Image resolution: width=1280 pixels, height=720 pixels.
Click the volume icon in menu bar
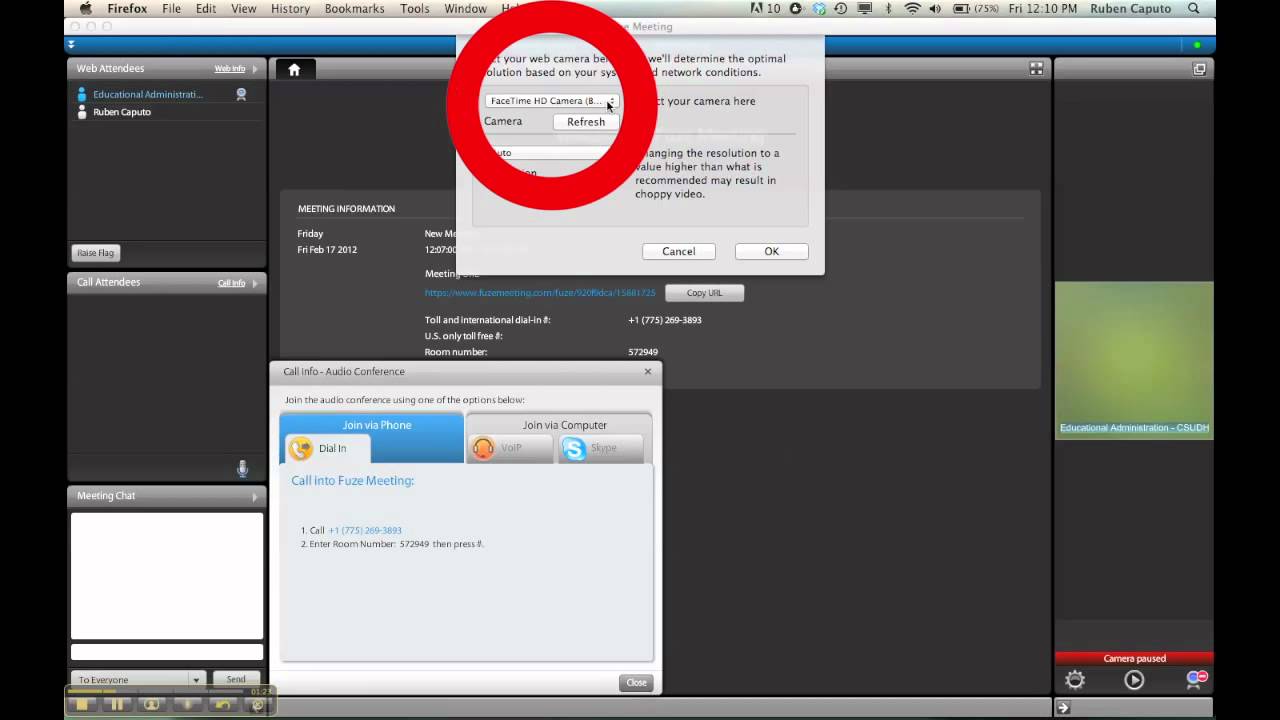[x=936, y=9]
